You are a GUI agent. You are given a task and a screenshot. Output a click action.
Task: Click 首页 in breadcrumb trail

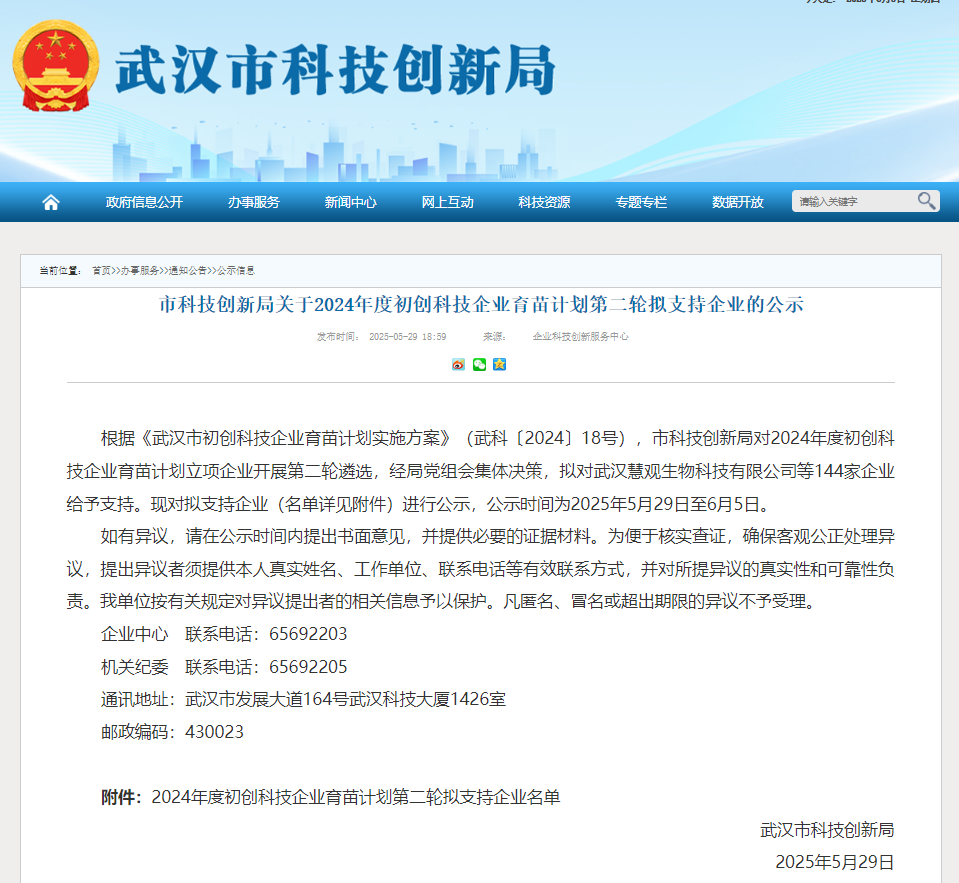tap(101, 271)
